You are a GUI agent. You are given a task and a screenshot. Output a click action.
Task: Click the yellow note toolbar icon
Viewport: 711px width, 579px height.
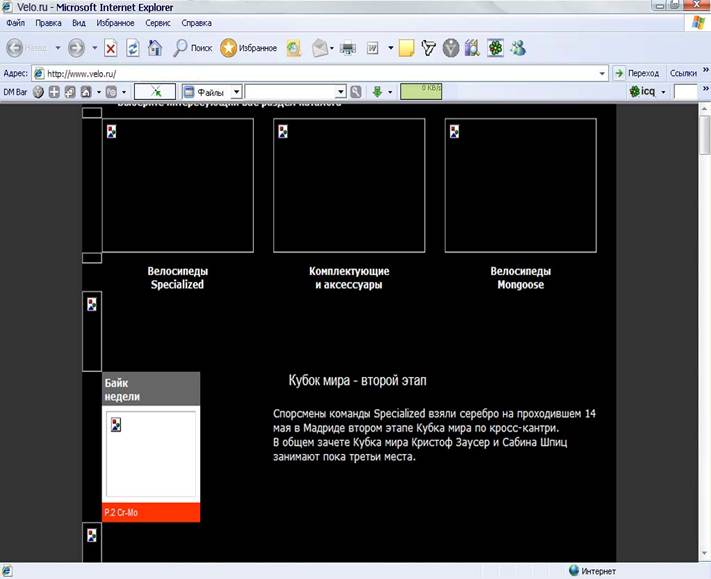(406, 48)
